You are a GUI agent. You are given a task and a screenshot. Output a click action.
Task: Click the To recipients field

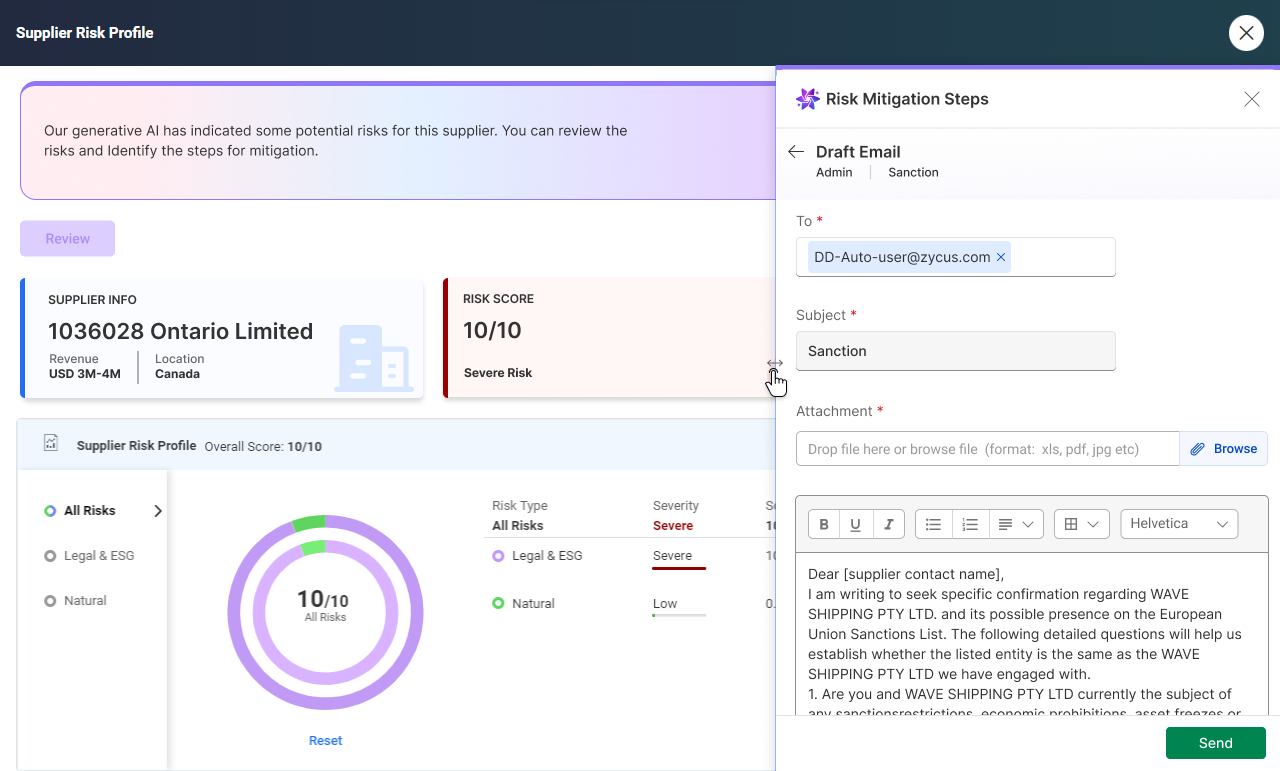pos(955,257)
